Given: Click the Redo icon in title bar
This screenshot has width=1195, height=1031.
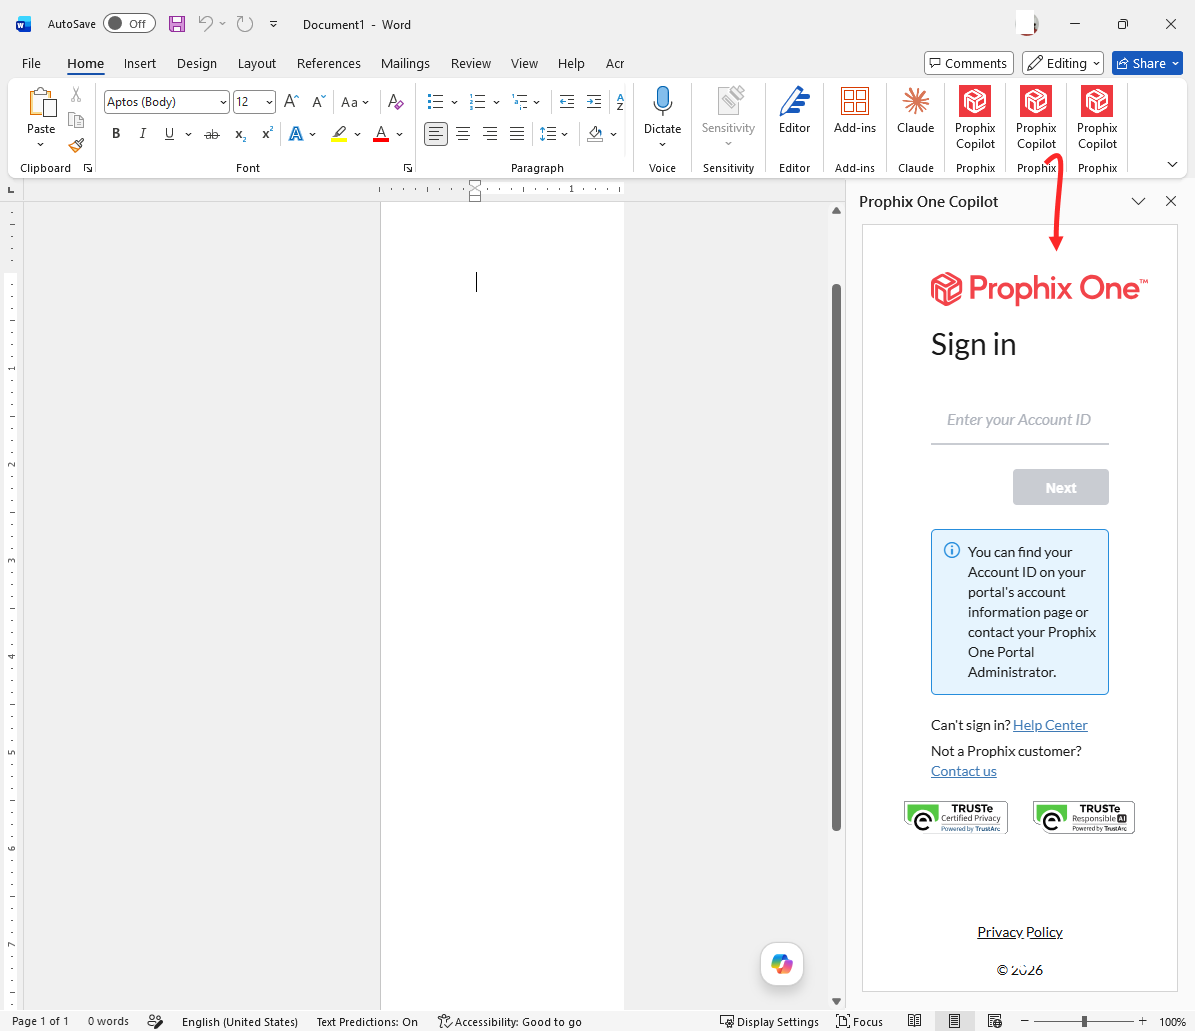Looking at the screenshot, I should pyautogui.click(x=245, y=24).
